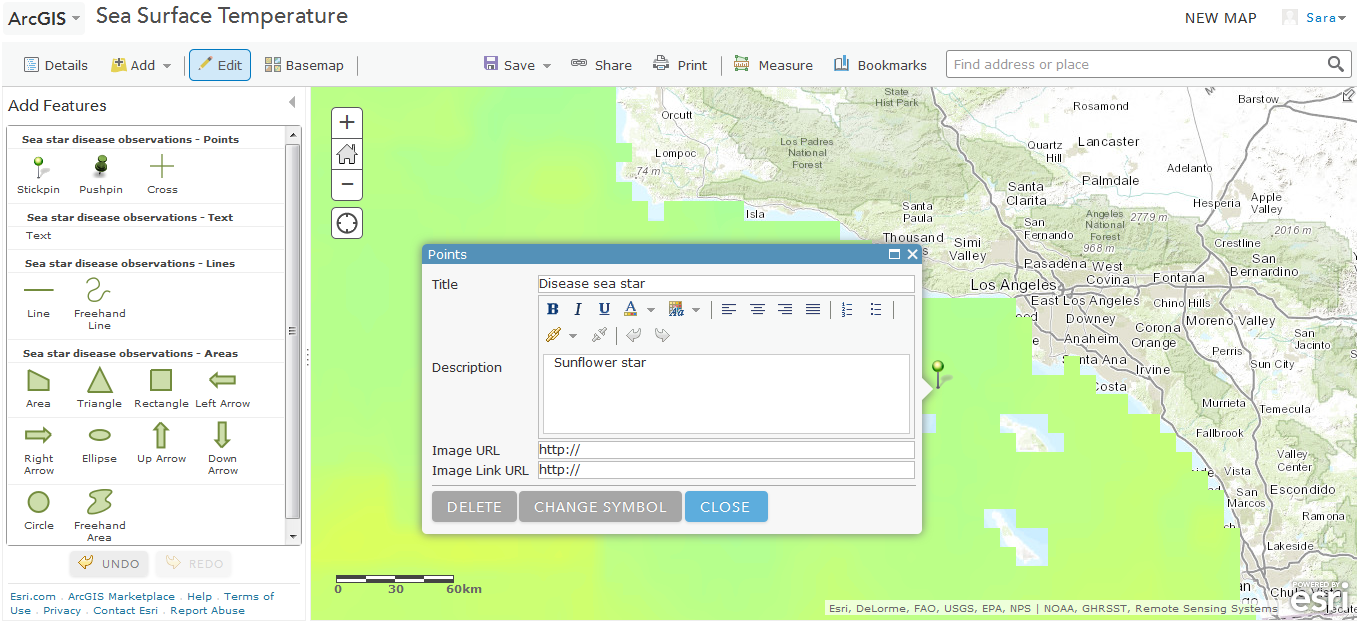Toggle bold formatting in the description editor
The height and width of the screenshot is (621, 1357).
click(x=553, y=309)
